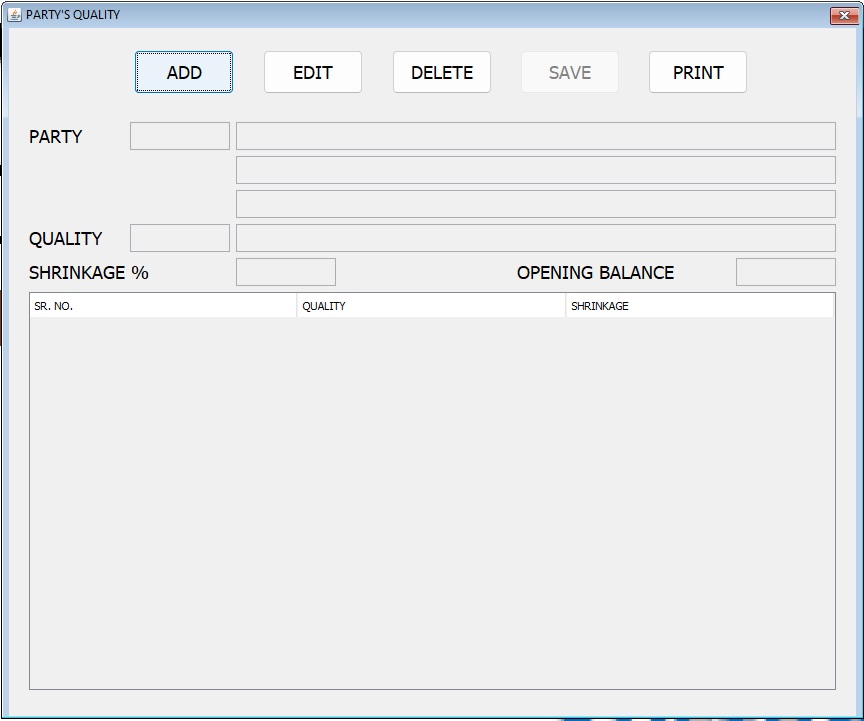The height and width of the screenshot is (721, 864).
Task: Click the SR. NO. column header
Action: (x=163, y=306)
